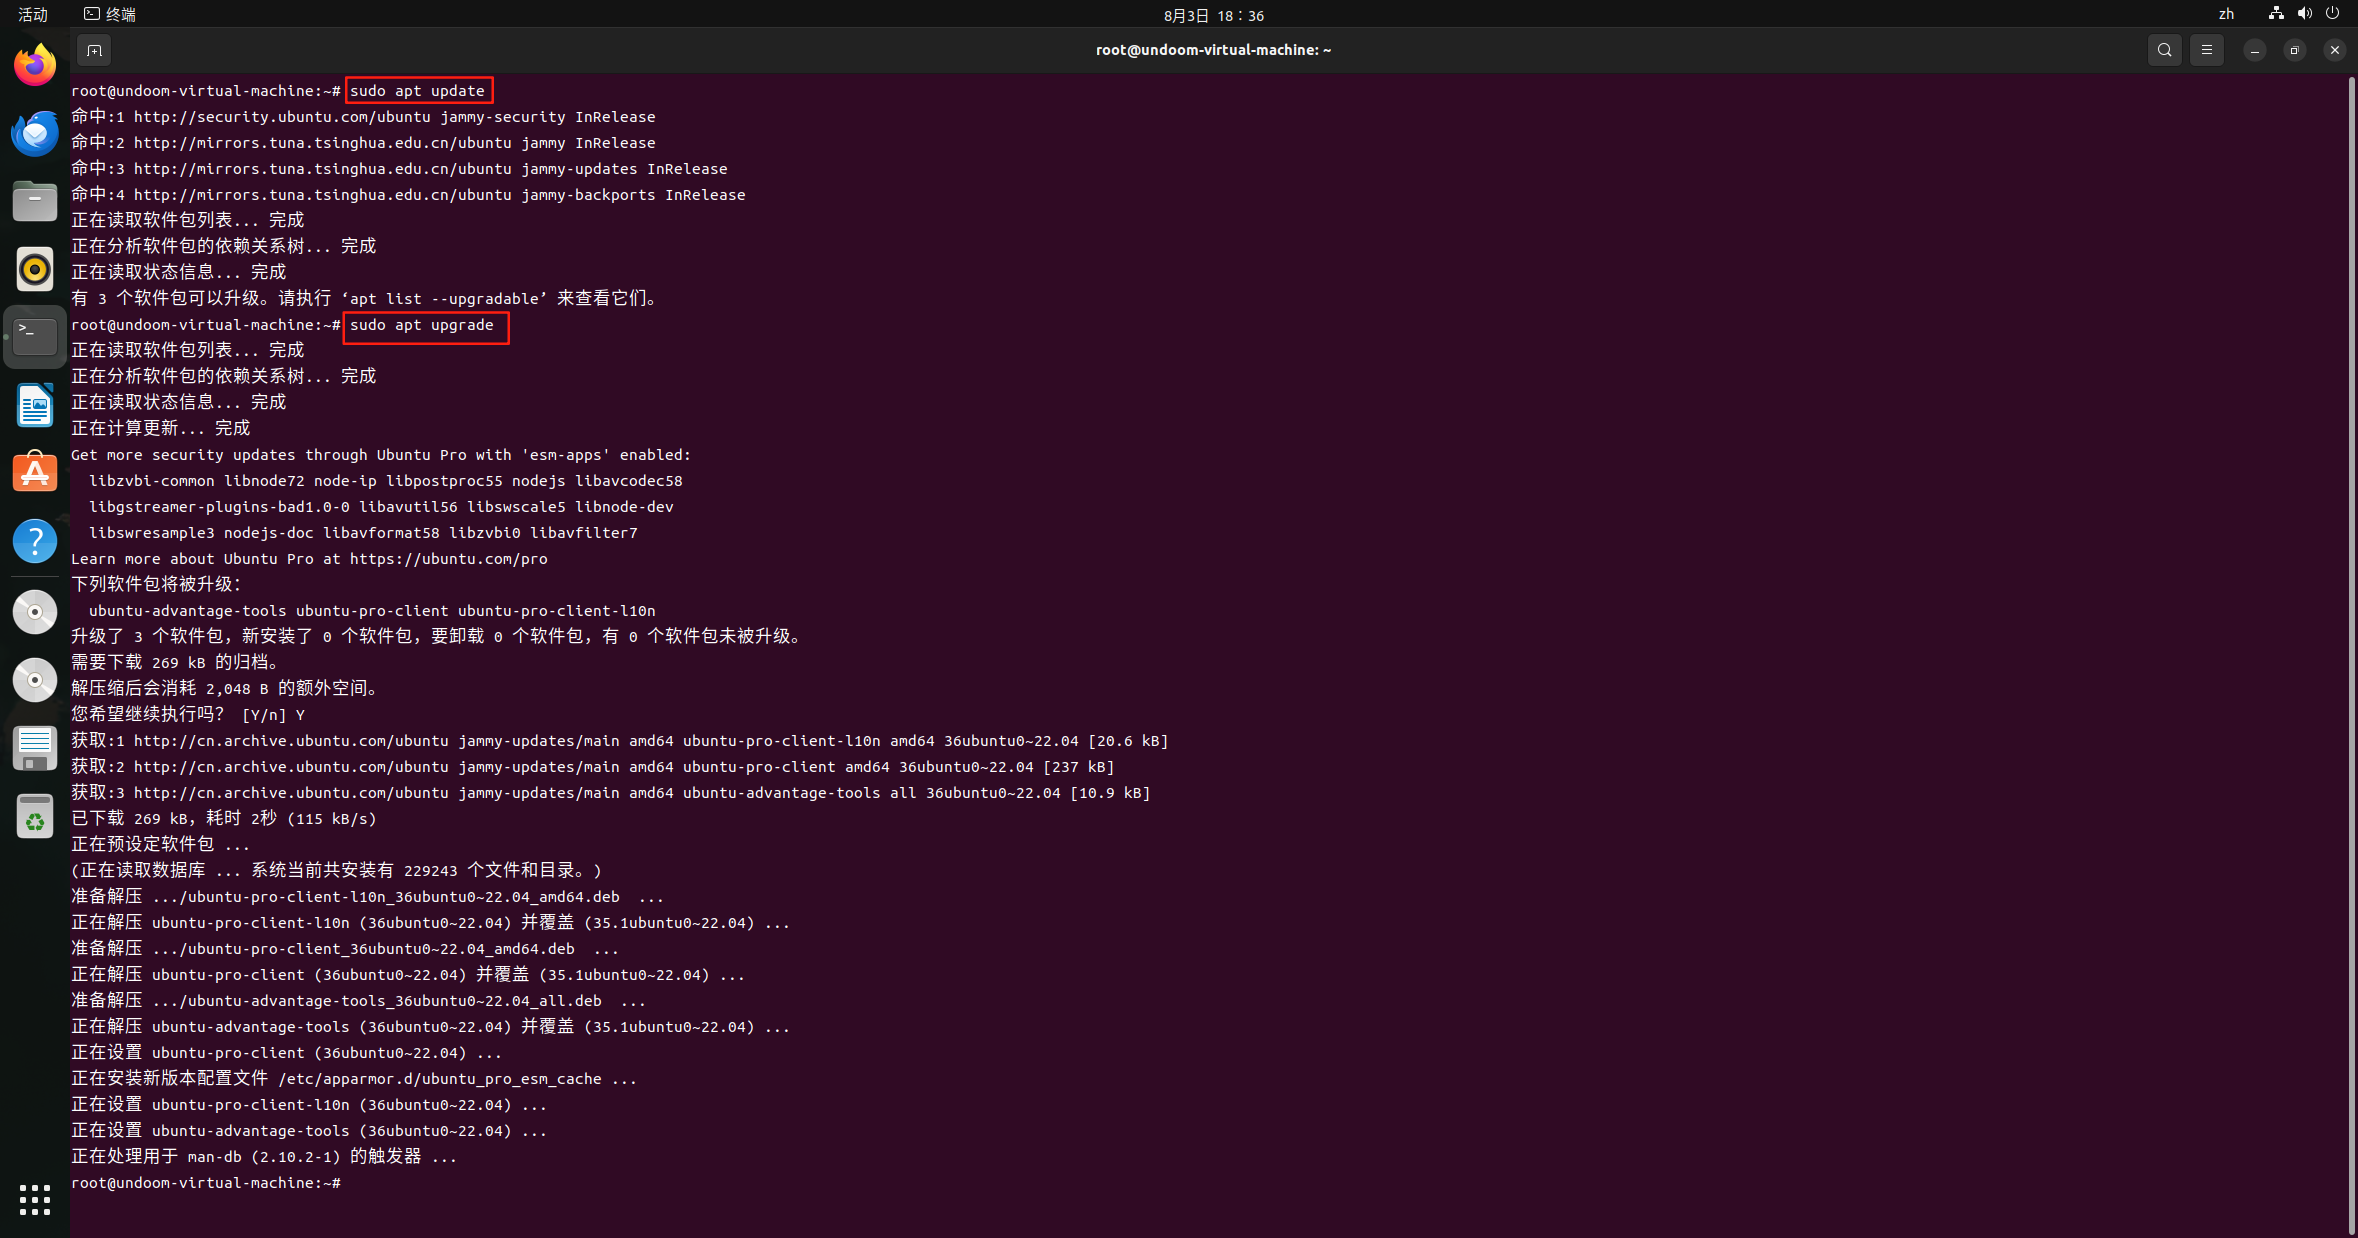Screen dimensions: 2358x1238
Task: Open the Files manager in dock
Action: click(x=35, y=202)
